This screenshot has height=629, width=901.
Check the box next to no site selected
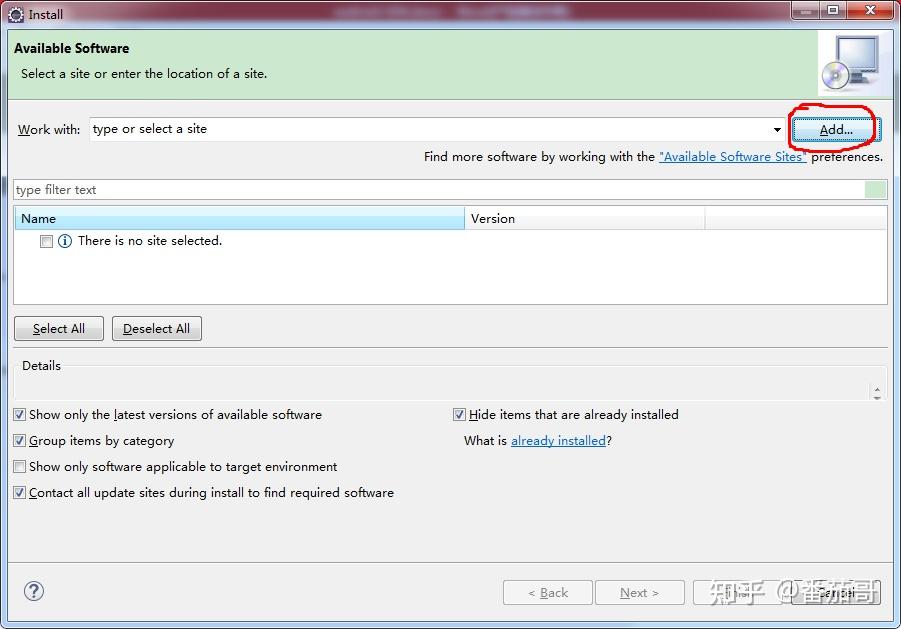[x=47, y=241]
